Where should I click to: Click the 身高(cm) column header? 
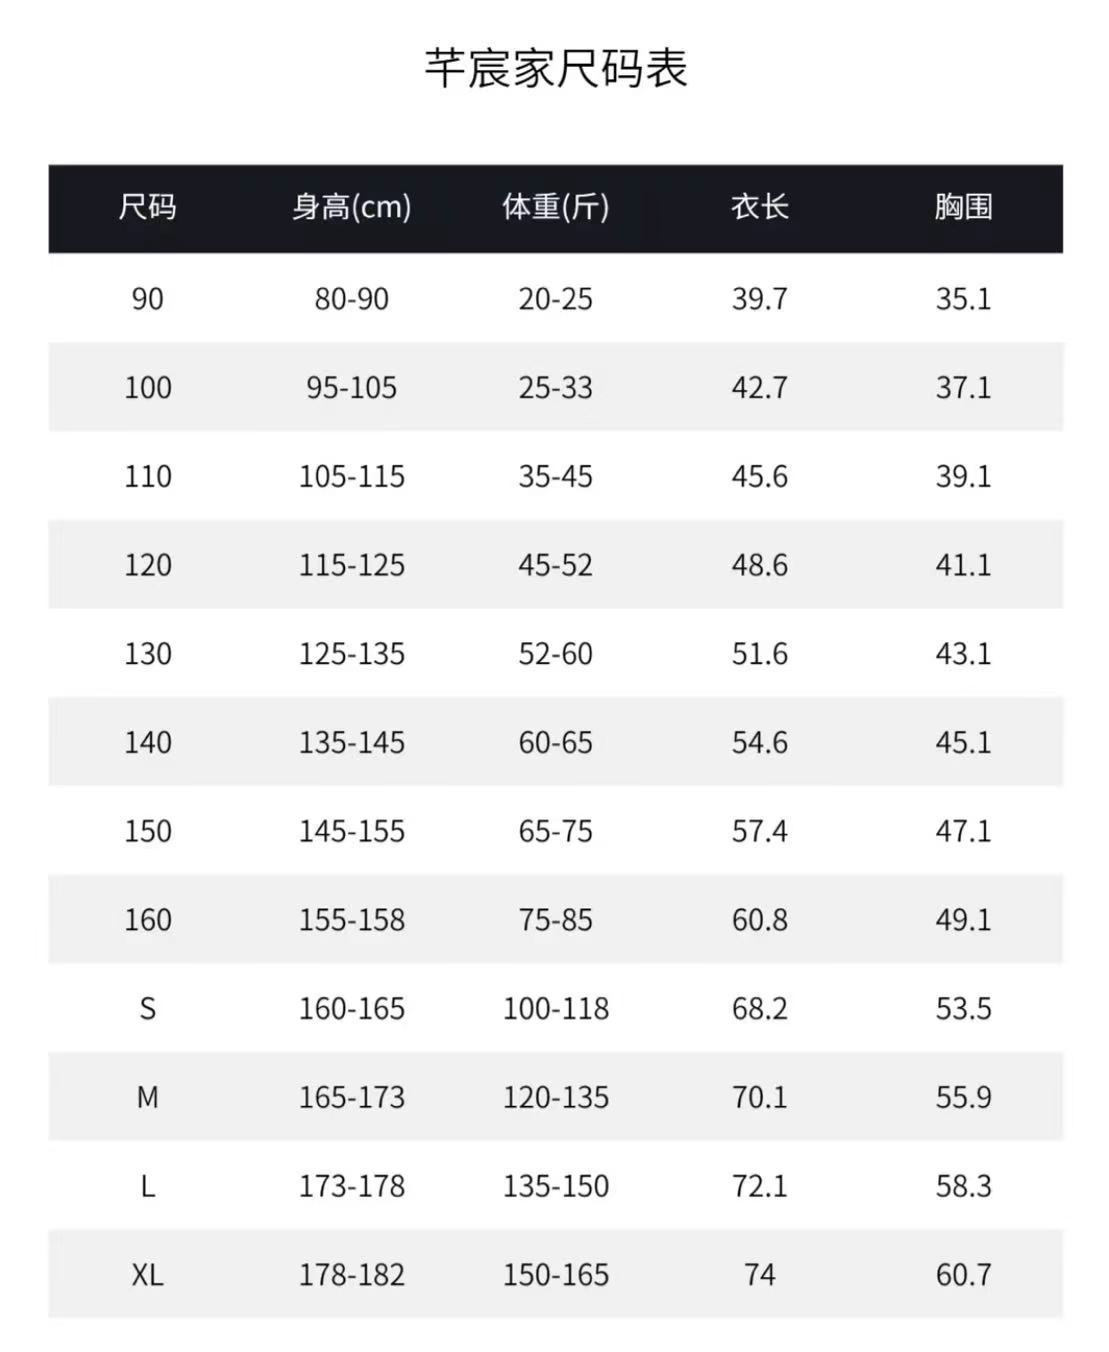351,207
